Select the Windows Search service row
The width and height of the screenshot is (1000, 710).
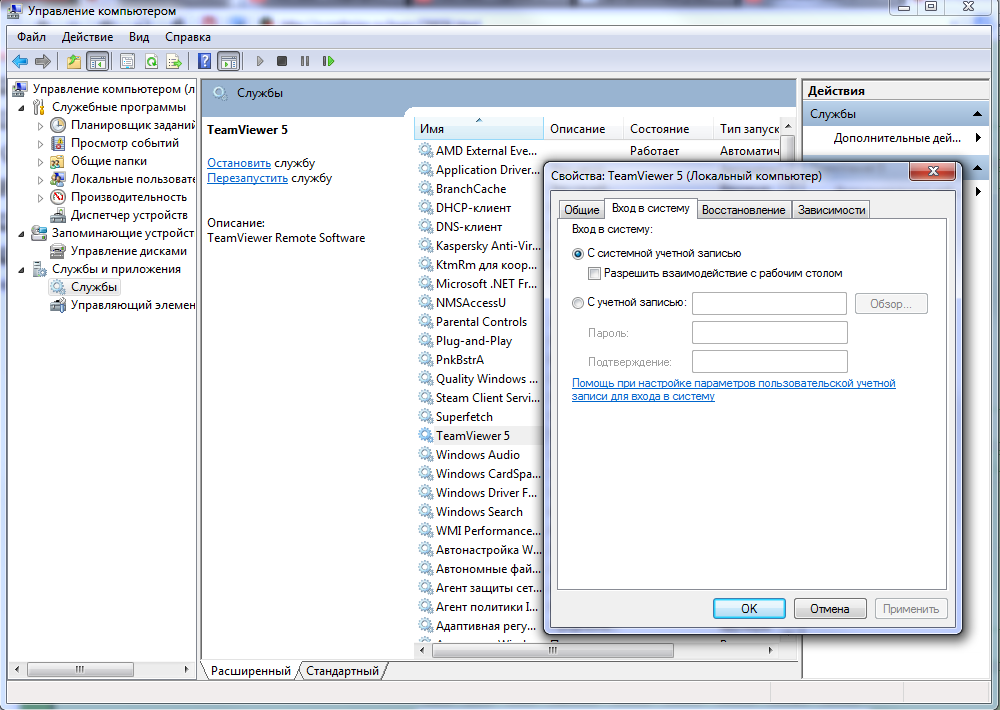479,512
